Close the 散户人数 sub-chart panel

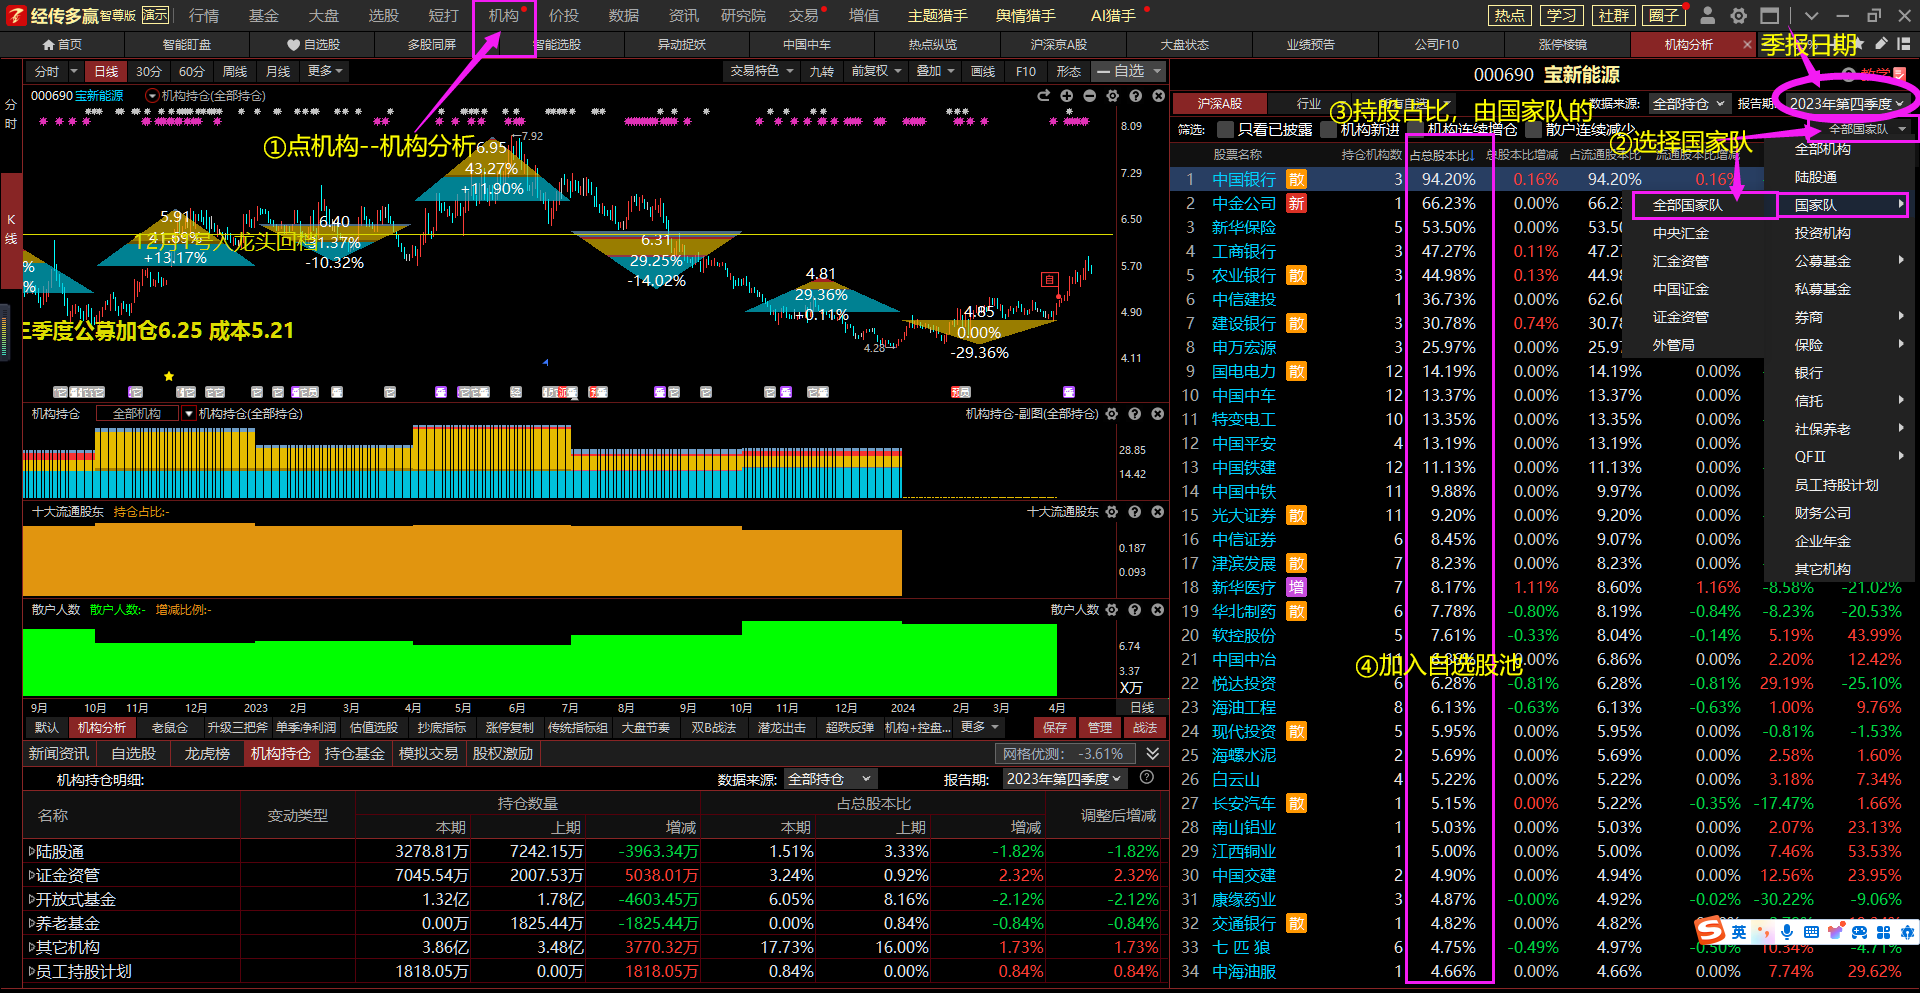coord(1158,610)
